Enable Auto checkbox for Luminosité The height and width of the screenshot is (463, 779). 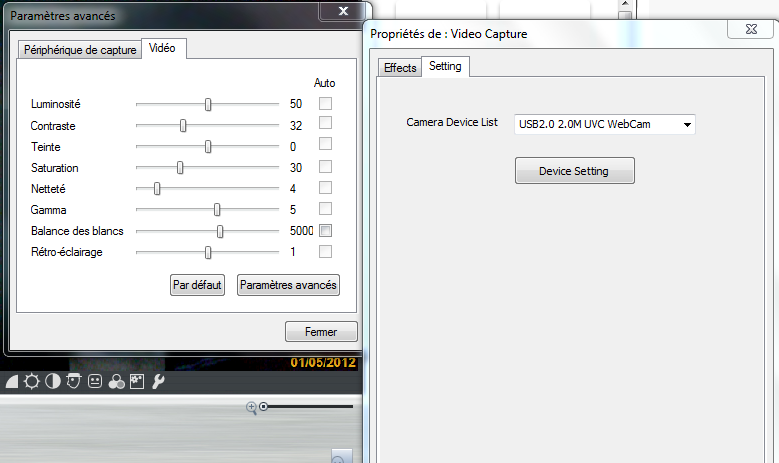tap(325, 103)
